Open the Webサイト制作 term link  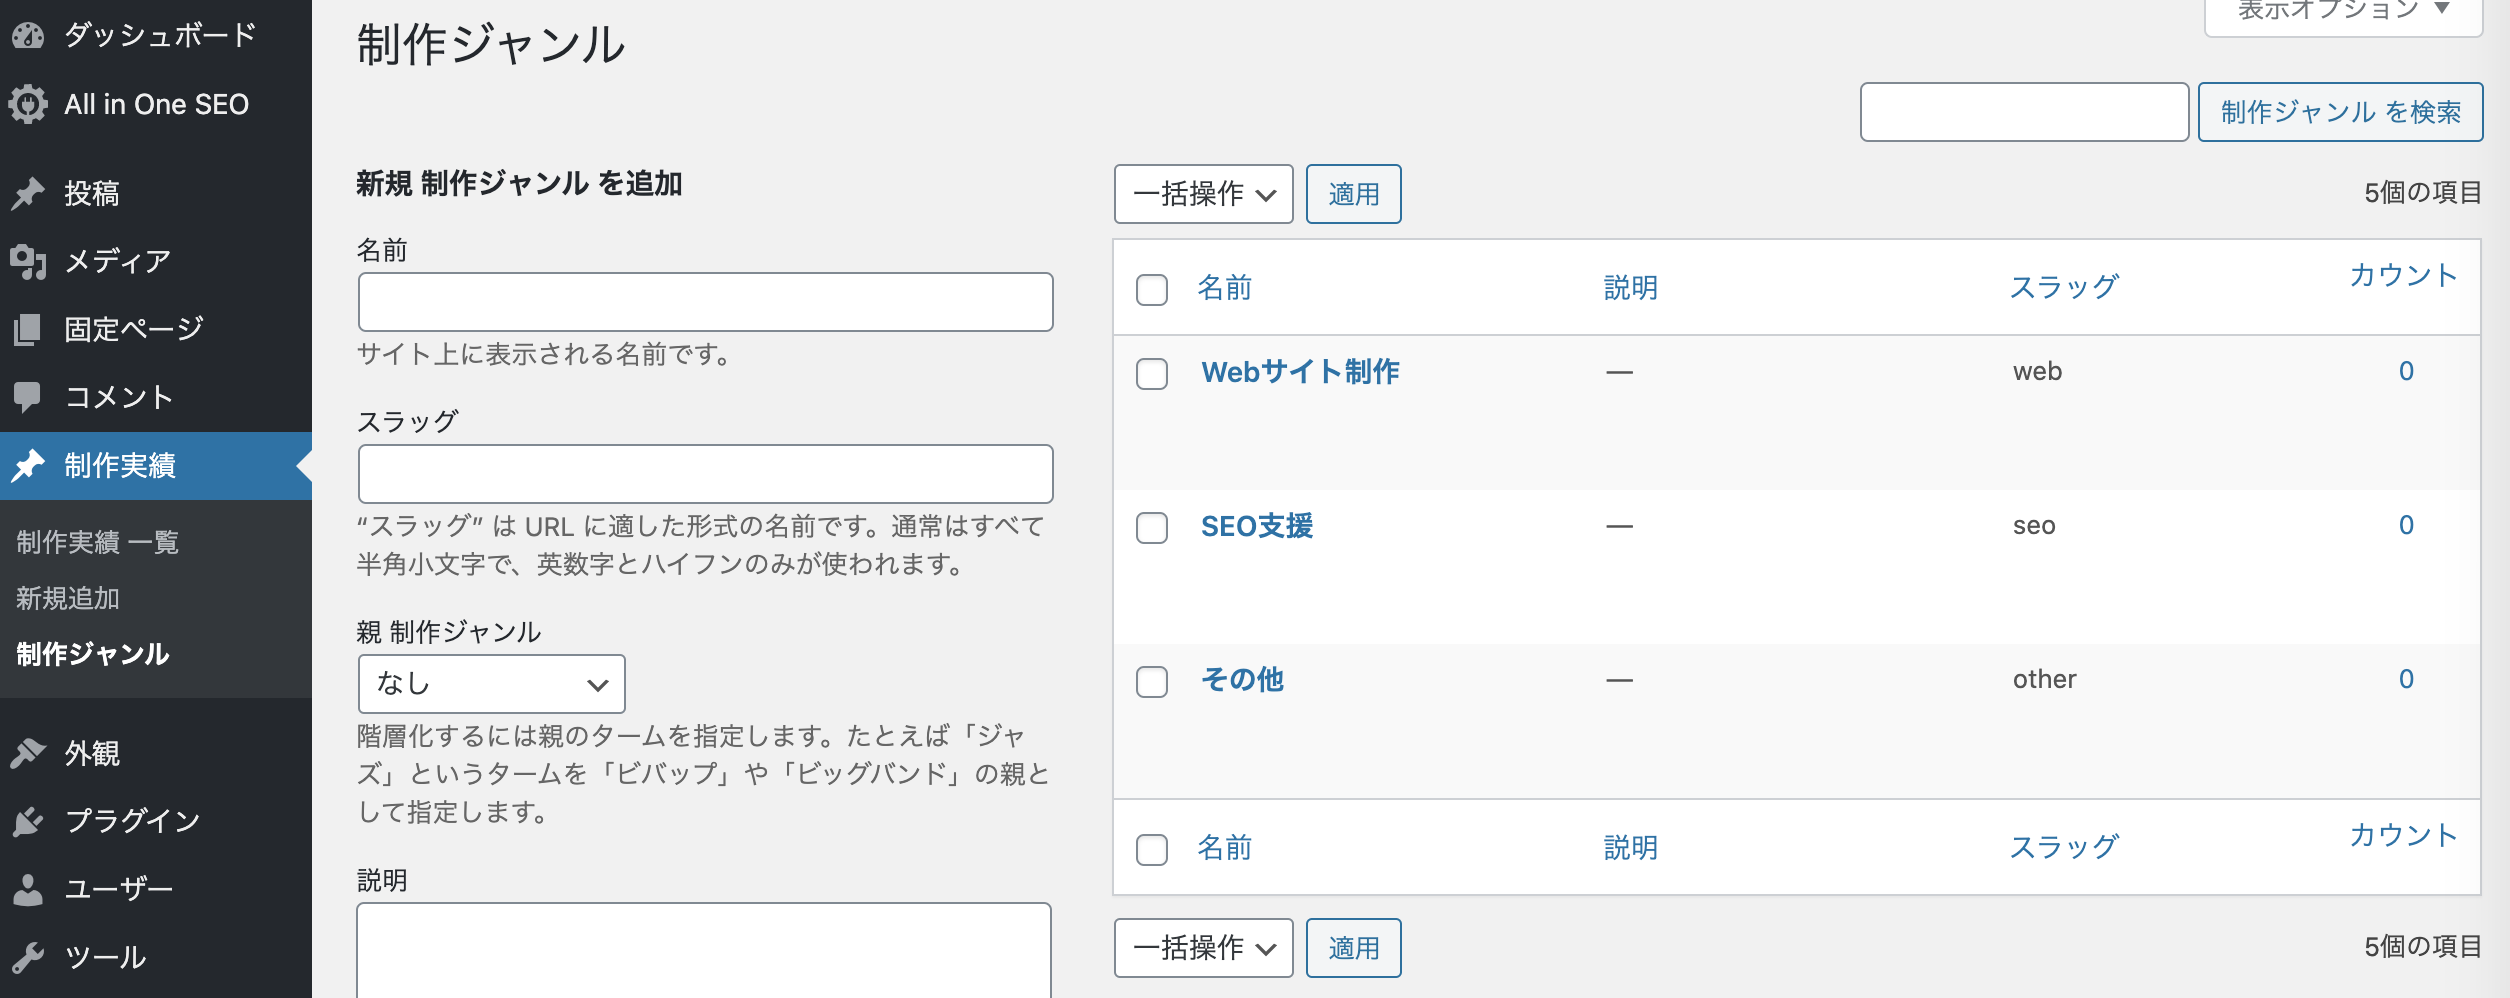1300,372
